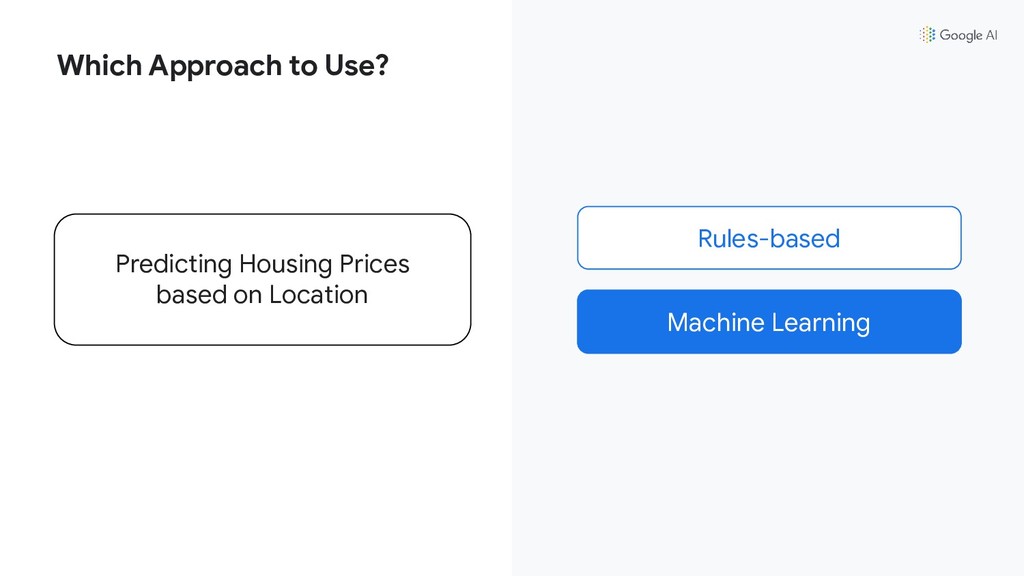Choose the Machine Learning option

(769, 322)
